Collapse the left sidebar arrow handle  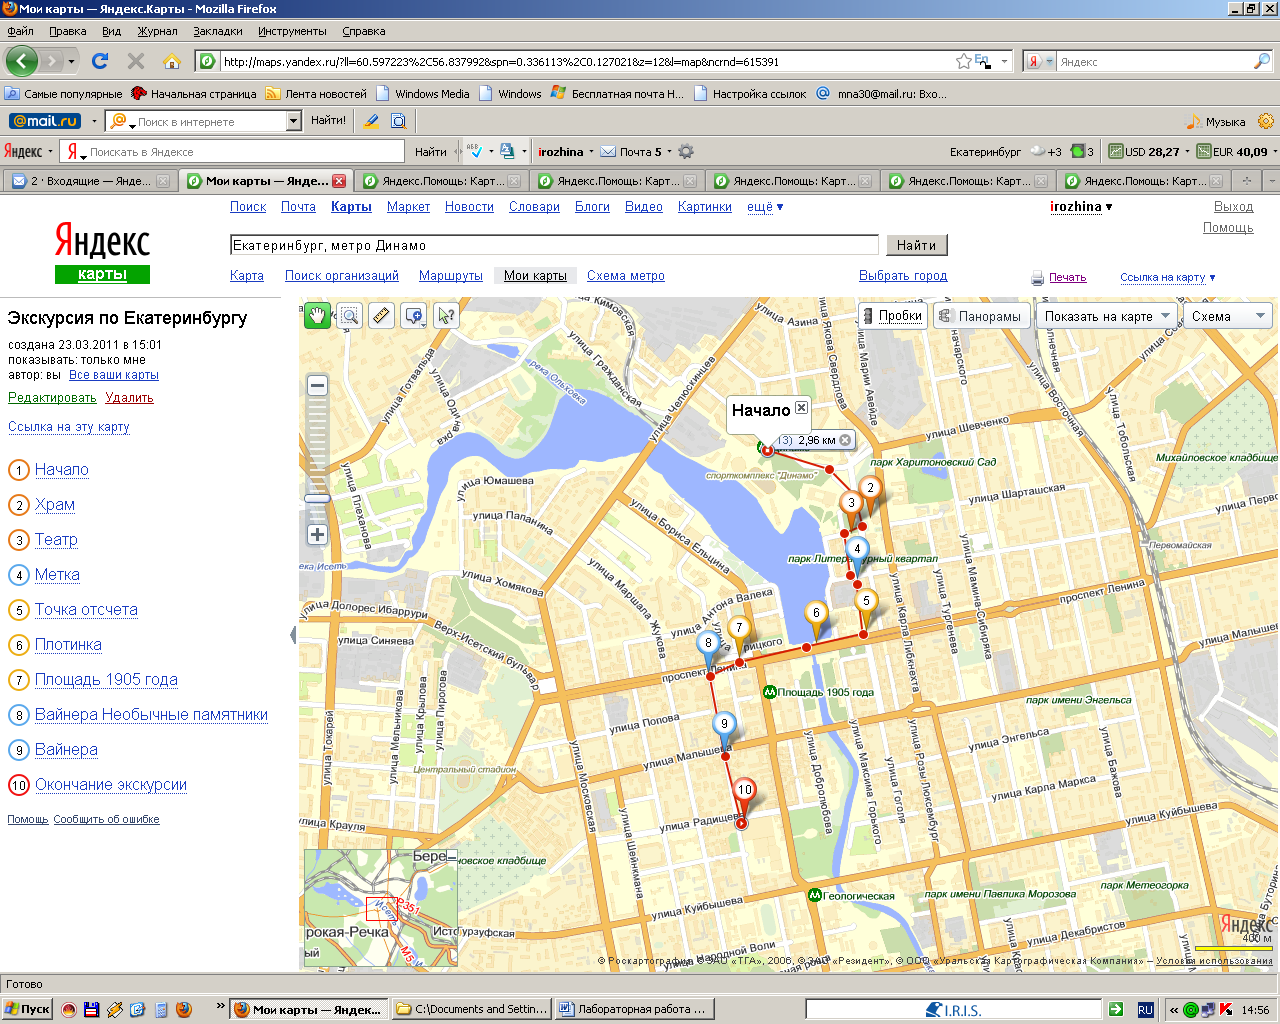pyautogui.click(x=293, y=634)
